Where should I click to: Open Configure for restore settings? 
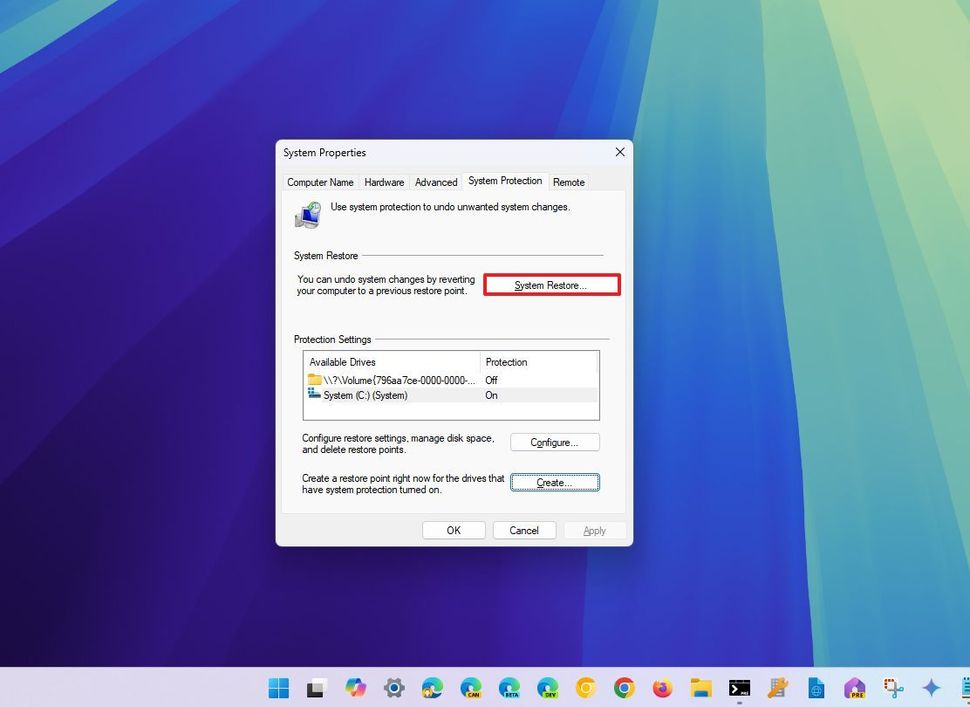point(555,442)
